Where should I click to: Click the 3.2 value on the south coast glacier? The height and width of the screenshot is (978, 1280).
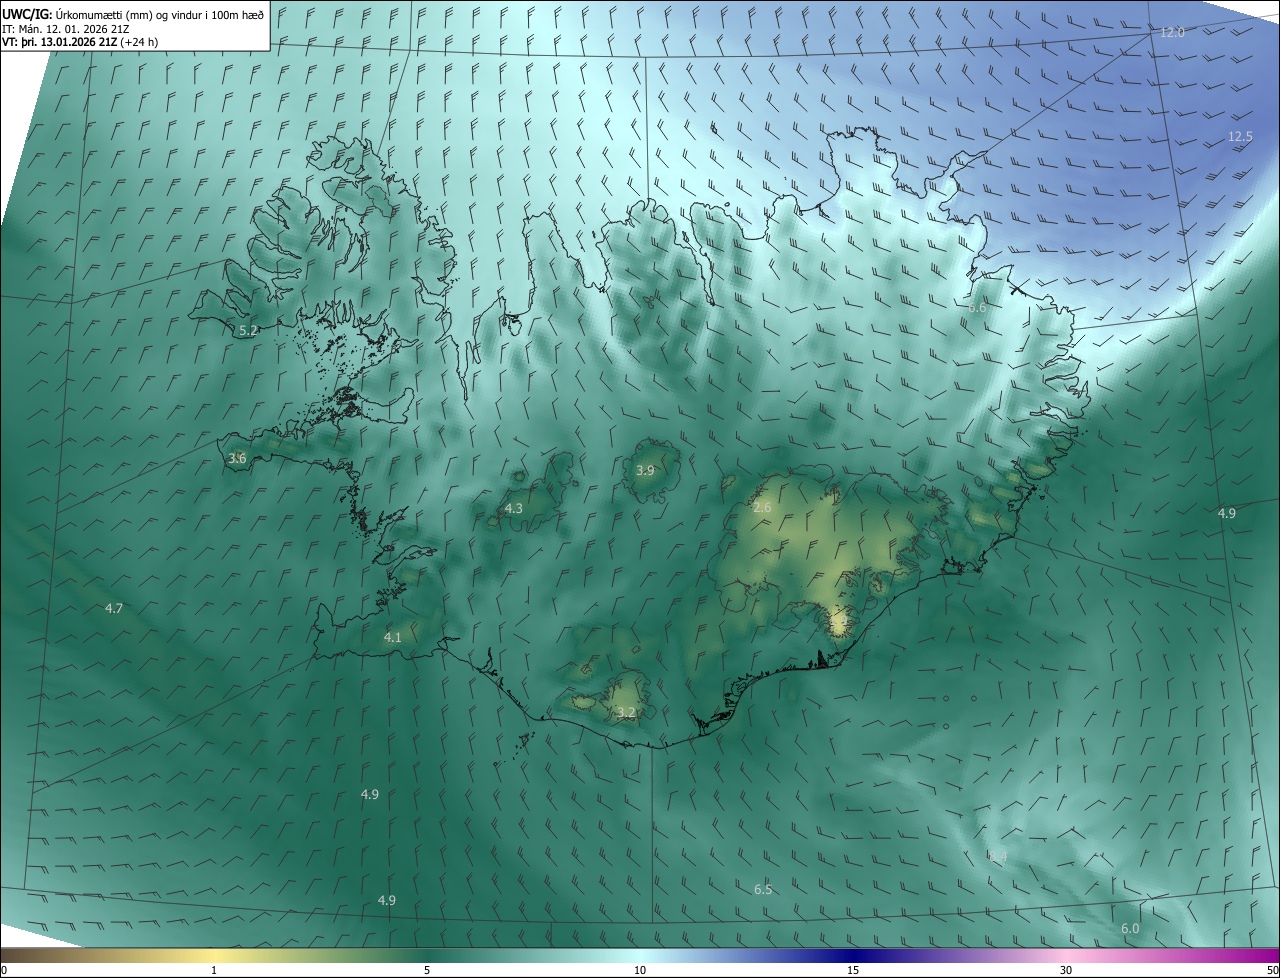click(x=626, y=712)
